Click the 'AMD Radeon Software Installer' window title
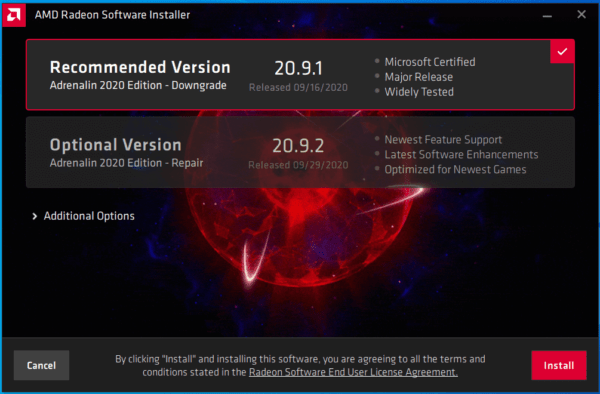 [x=112, y=15]
